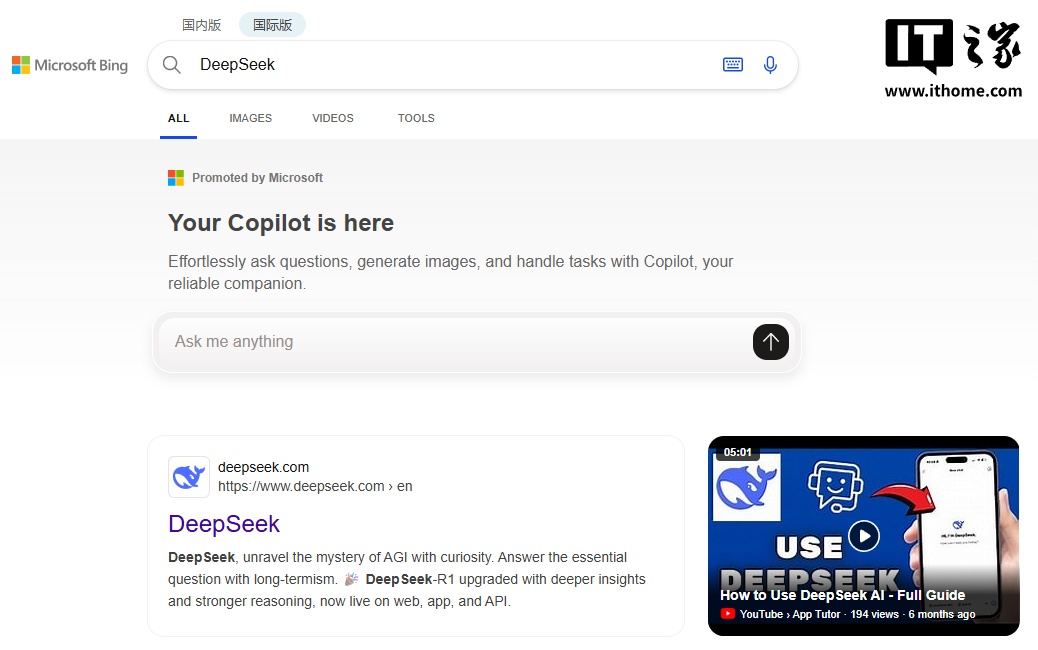Select the ALL results tab
Image resolution: width=1038 pixels, height=650 pixels.
coord(178,118)
